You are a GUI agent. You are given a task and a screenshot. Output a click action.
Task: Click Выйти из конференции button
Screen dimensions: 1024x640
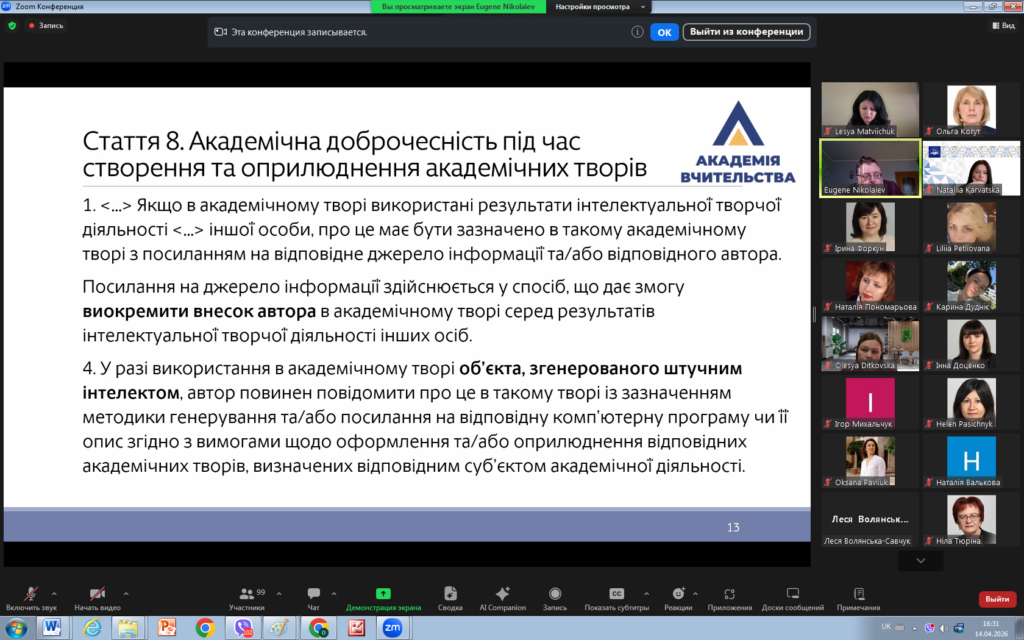coord(746,32)
